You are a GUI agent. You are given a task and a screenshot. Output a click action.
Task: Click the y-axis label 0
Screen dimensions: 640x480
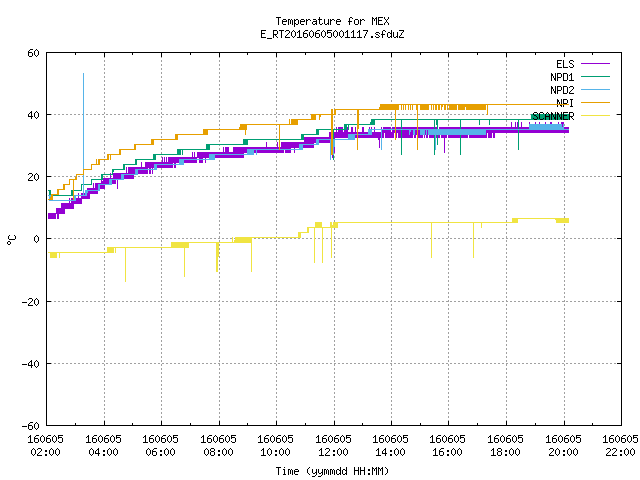click(37, 240)
